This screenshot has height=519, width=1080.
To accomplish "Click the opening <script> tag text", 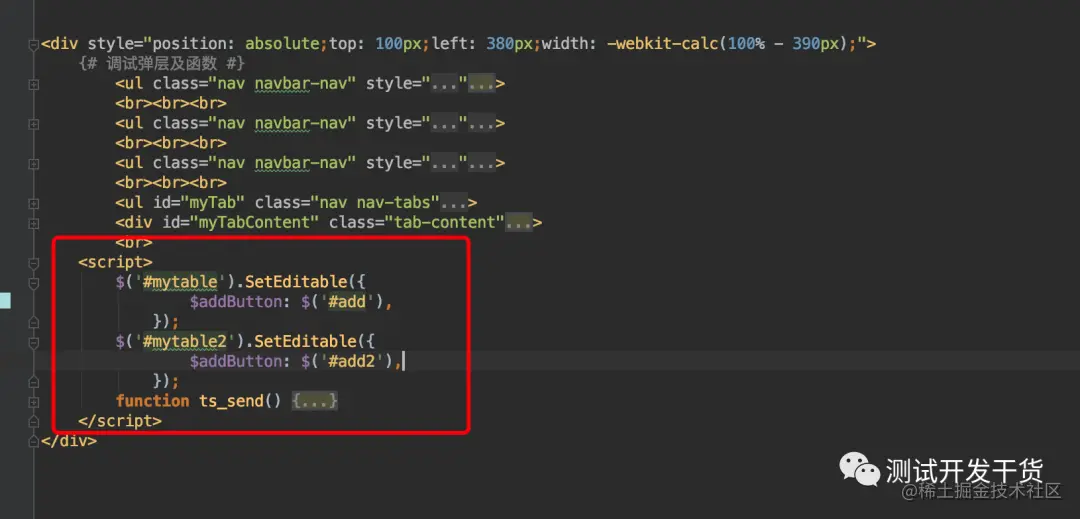I will click(116, 262).
